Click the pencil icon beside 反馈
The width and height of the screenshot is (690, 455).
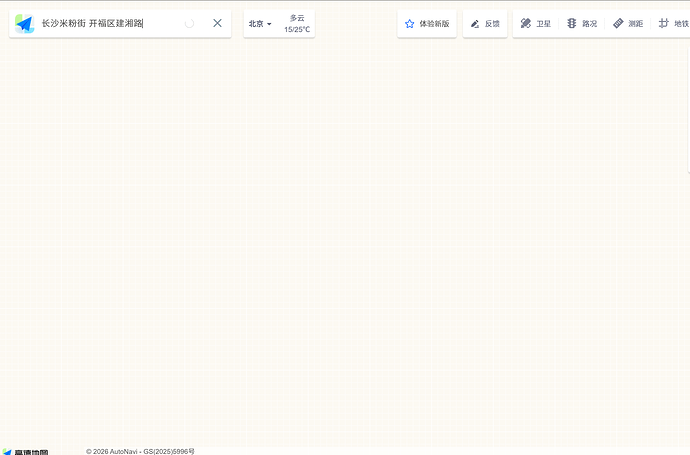click(475, 24)
